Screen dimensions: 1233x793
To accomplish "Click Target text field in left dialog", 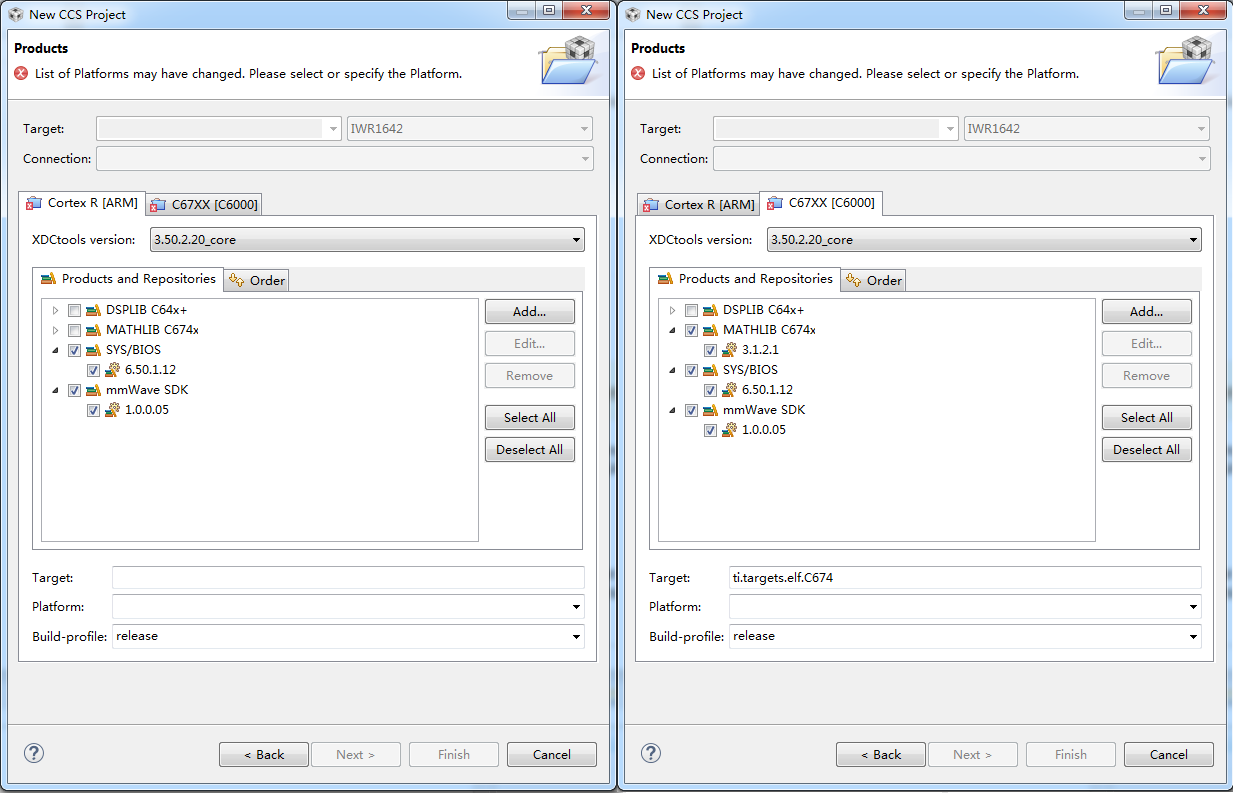I will point(348,578).
